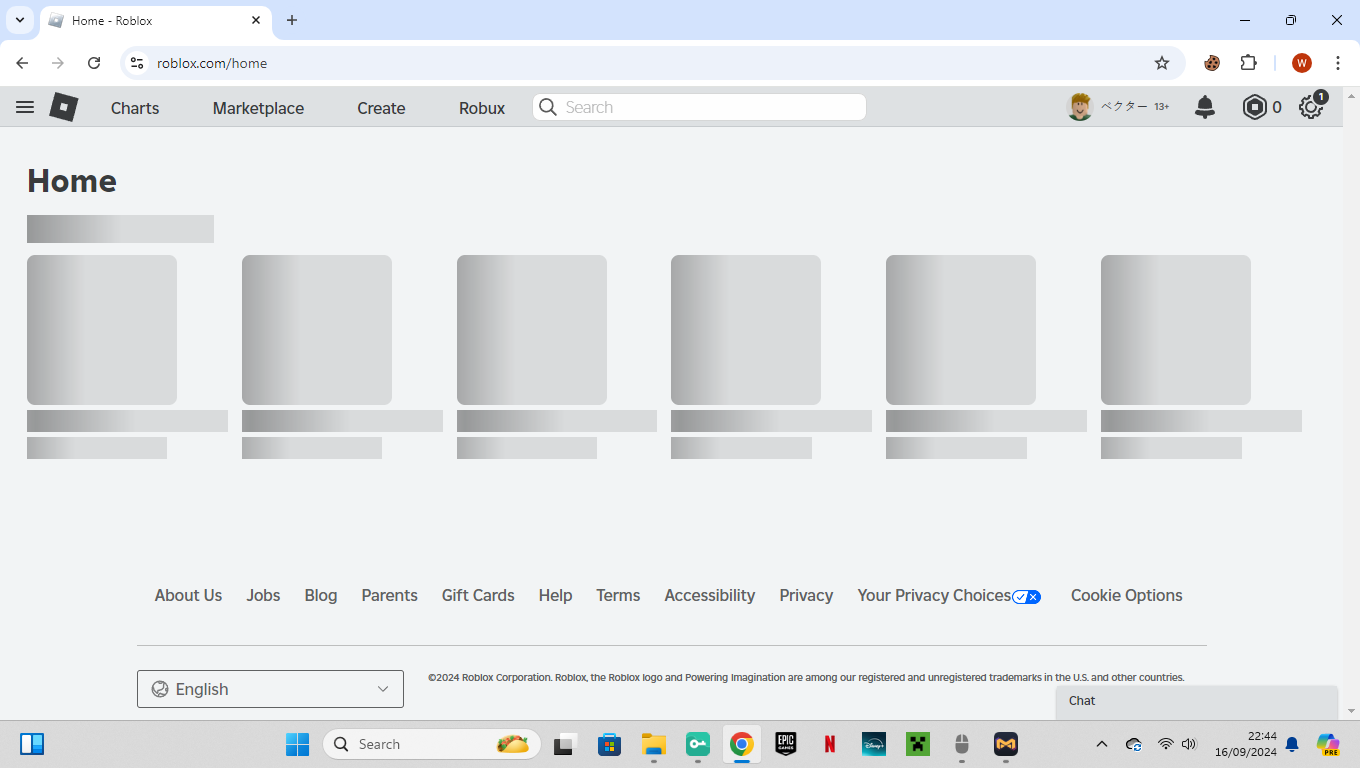This screenshot has height=768, width=1360.
Task: Open the Copilot icon in taskbar
Action: 1328,744
